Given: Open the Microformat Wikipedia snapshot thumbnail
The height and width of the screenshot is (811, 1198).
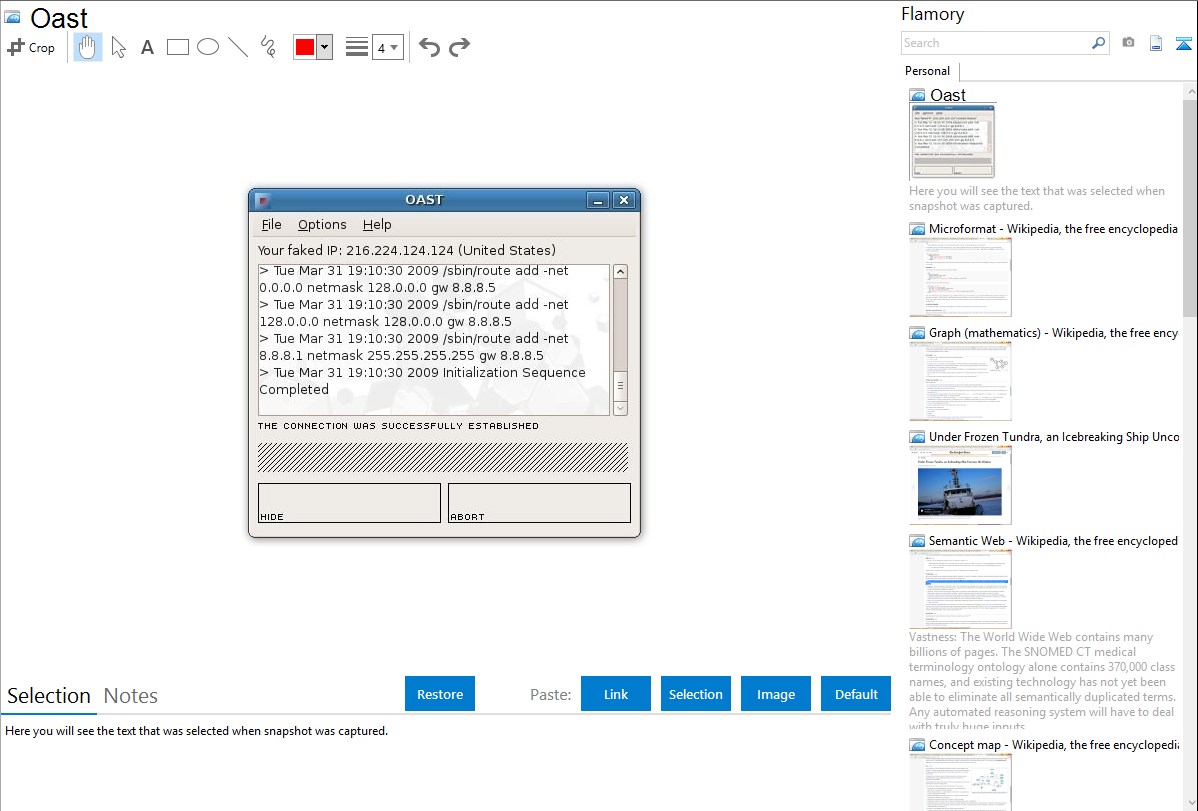Looking at the screenshot, I should pyautogui.click(x=960, y=277).
